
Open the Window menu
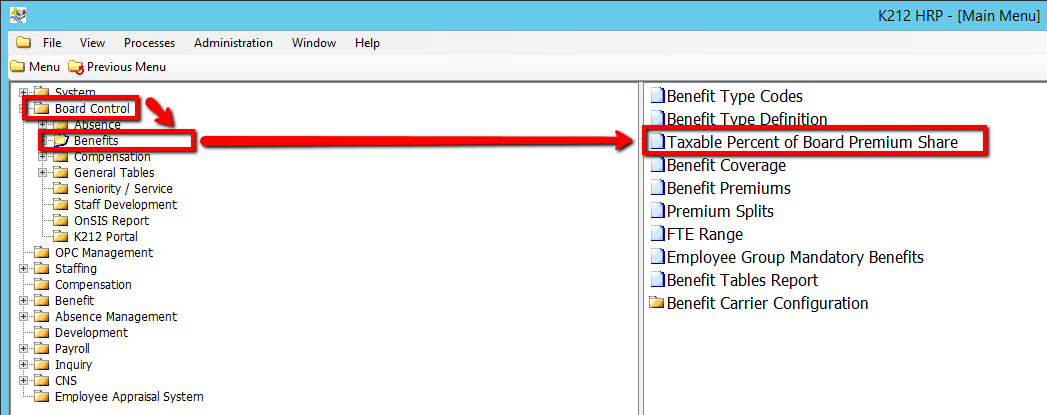click(313, 43)
